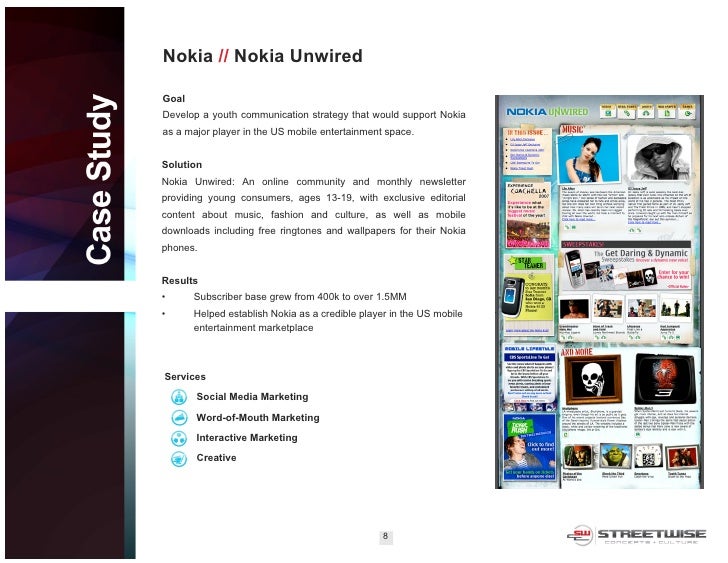Click the 'Creative' service label

coord(216,458)
